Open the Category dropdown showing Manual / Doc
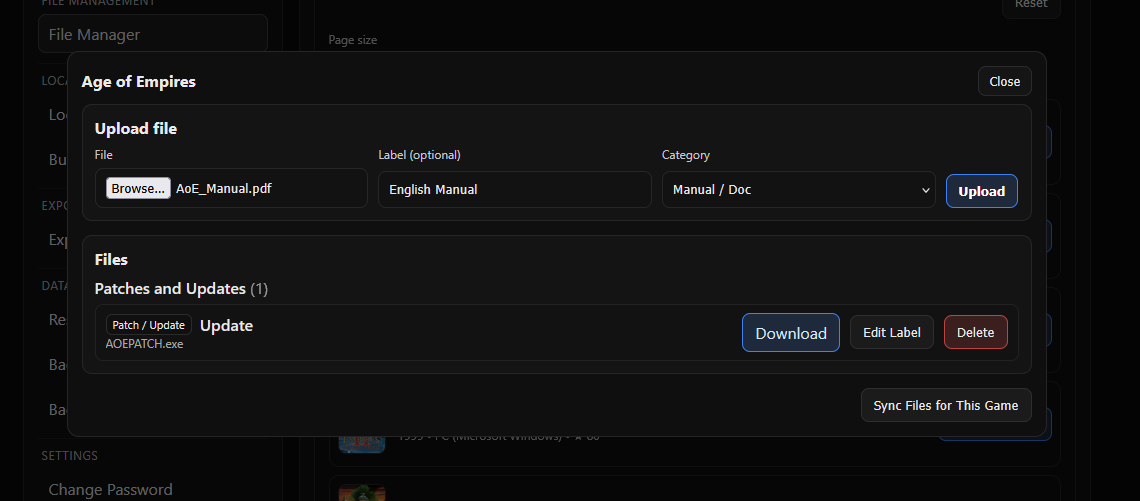 click(798, 190)
